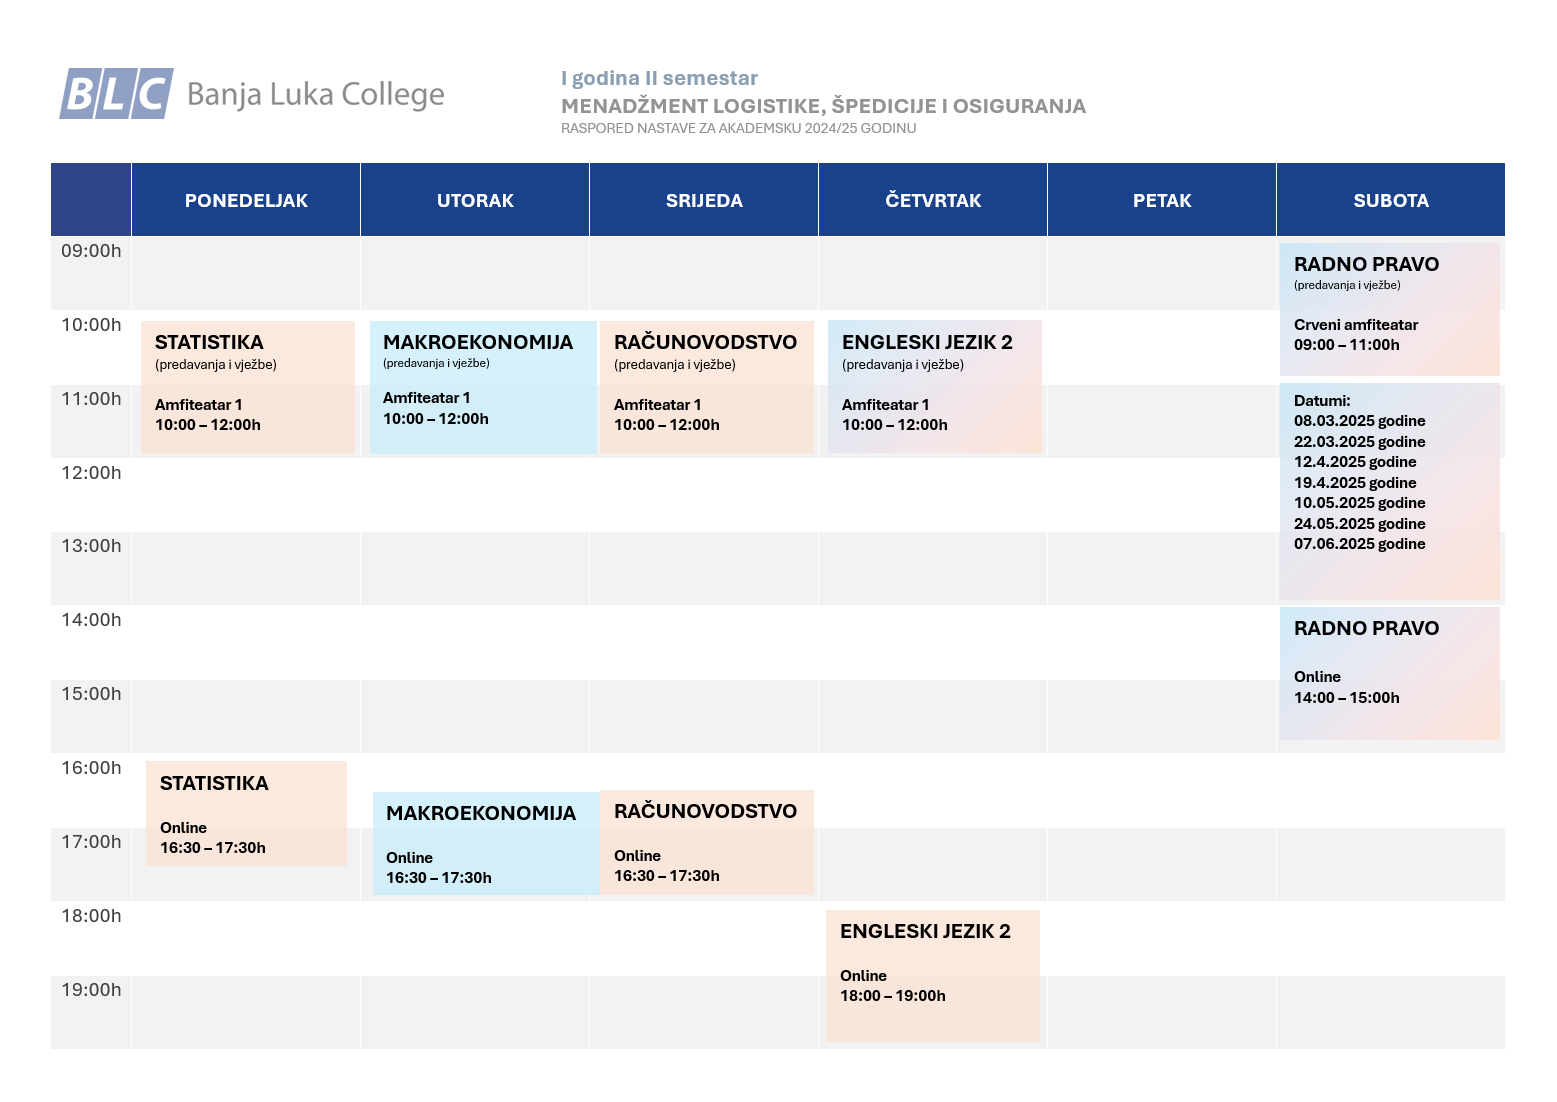
Task: Click the SRIJEDA day header
Action: point(704,200)
